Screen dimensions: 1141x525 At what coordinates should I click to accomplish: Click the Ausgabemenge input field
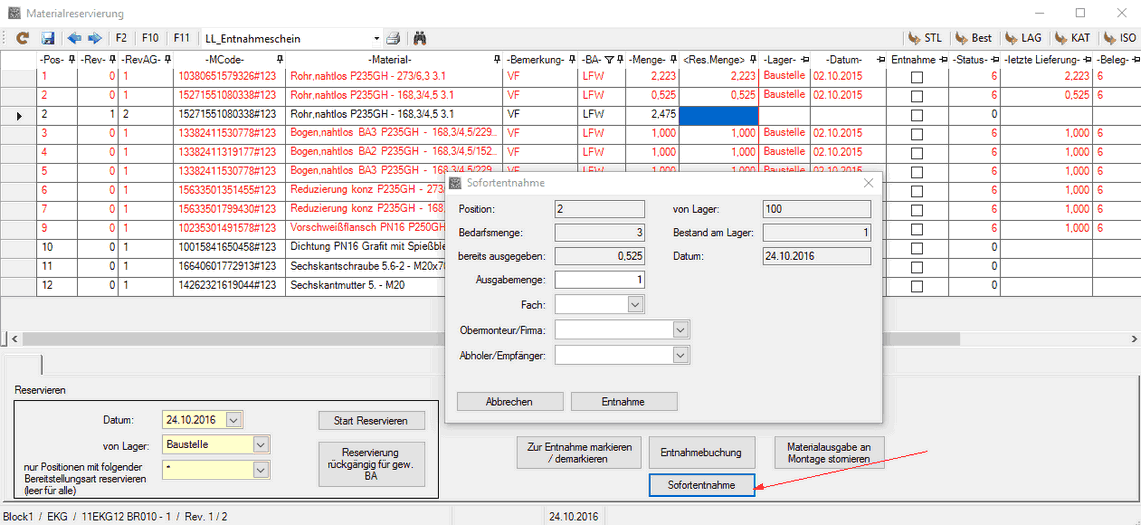[x=599, y=280]
